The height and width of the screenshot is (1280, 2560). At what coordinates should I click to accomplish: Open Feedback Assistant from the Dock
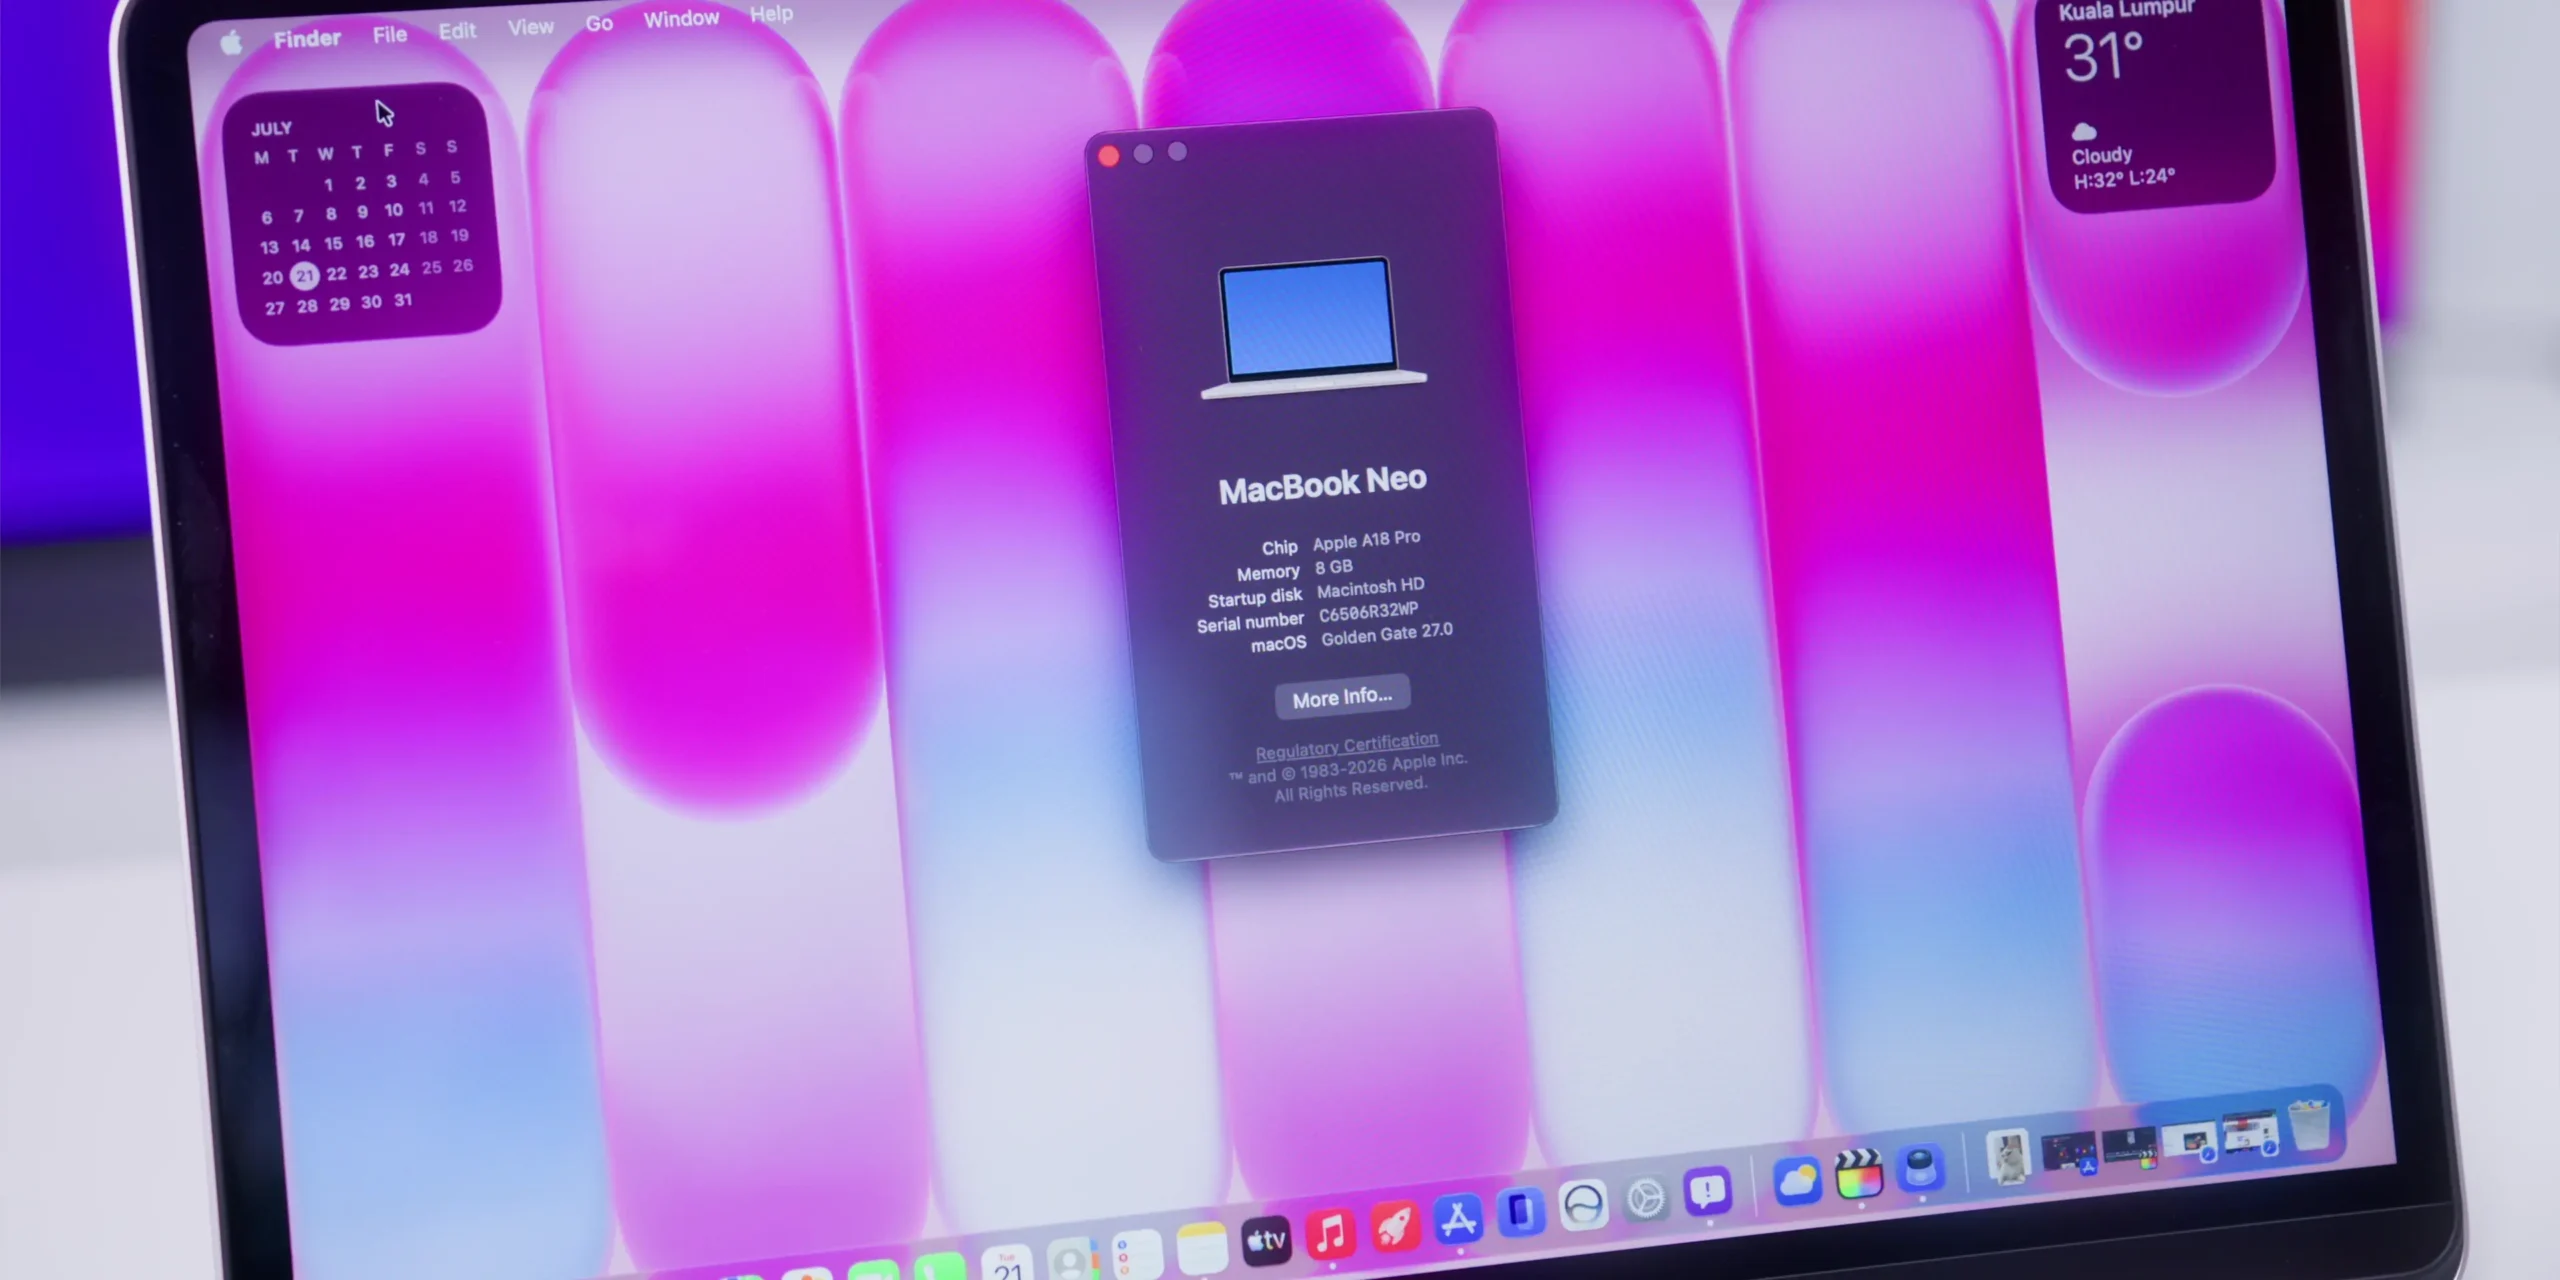click(x=1708, y=1190)
